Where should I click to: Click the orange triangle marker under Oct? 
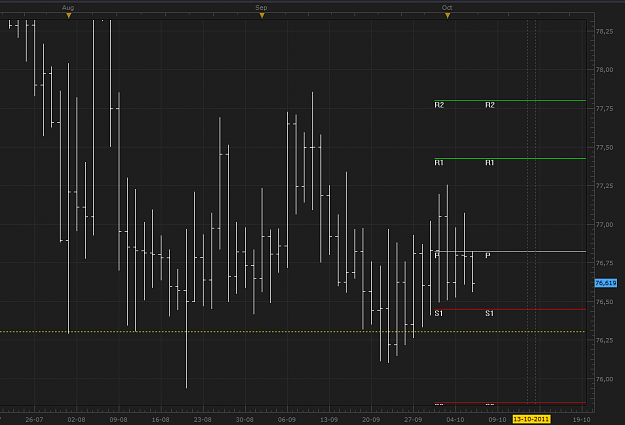click(x=448, y=16)
